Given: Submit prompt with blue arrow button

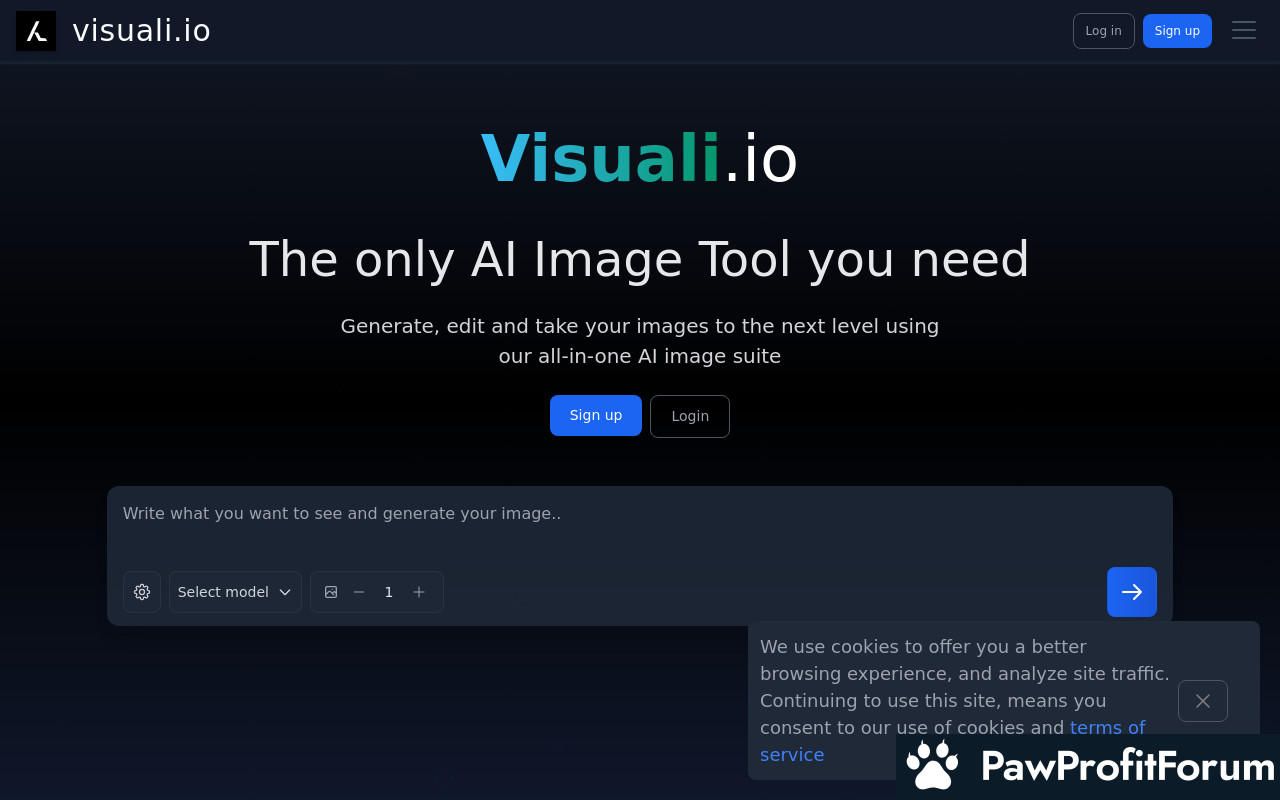Looking at the screenshot, I should (1132, 592).
